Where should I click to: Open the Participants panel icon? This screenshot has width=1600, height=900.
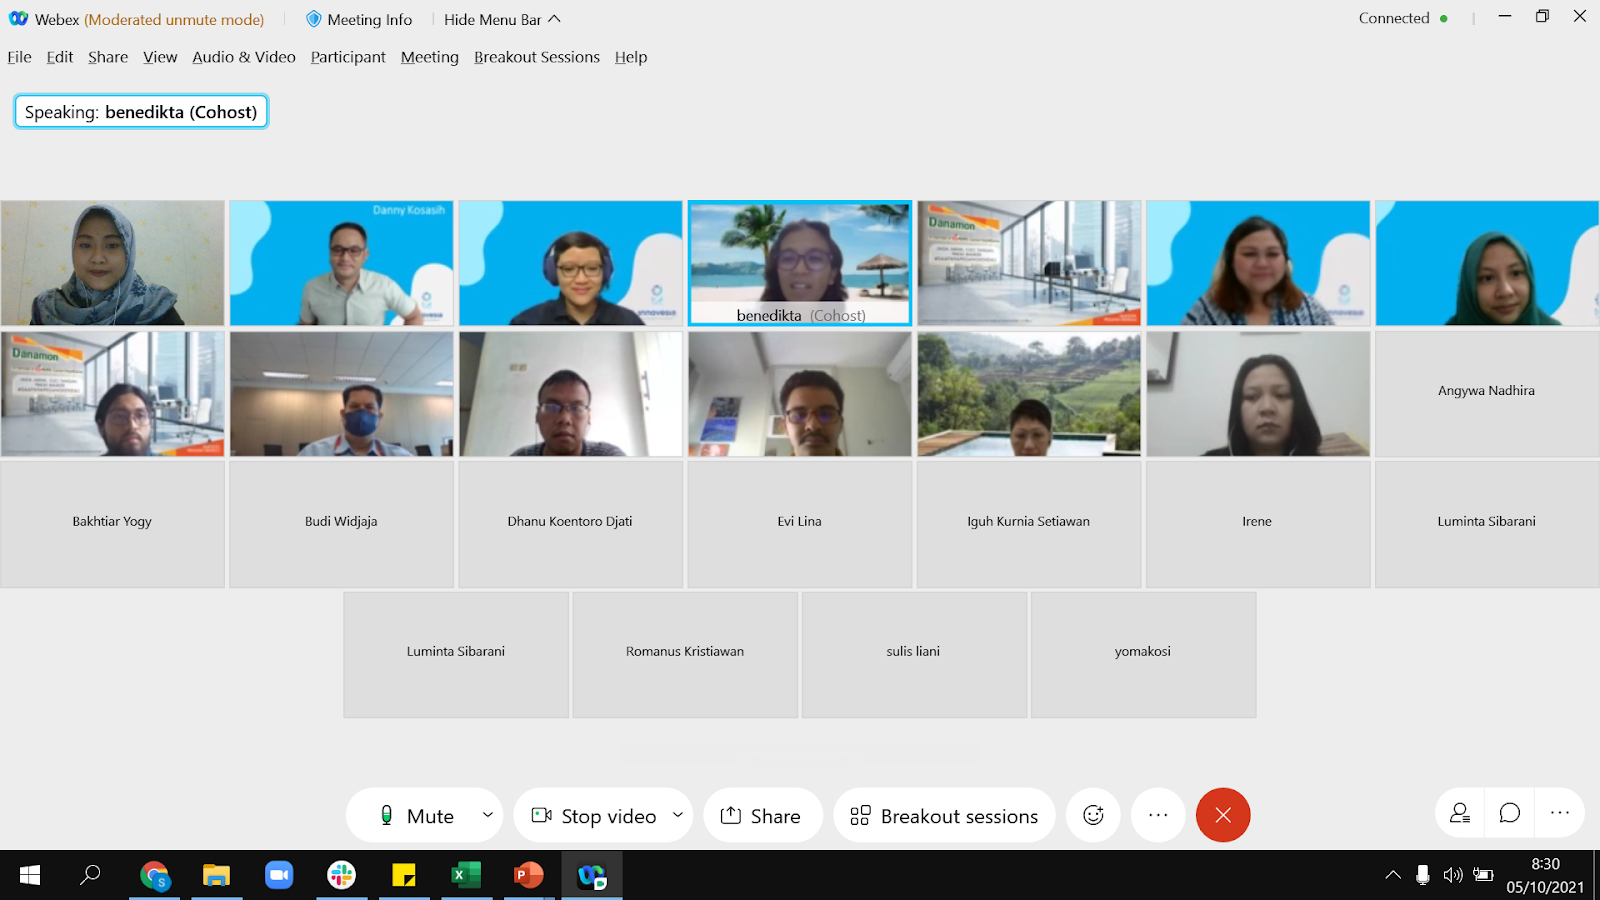1460,814
